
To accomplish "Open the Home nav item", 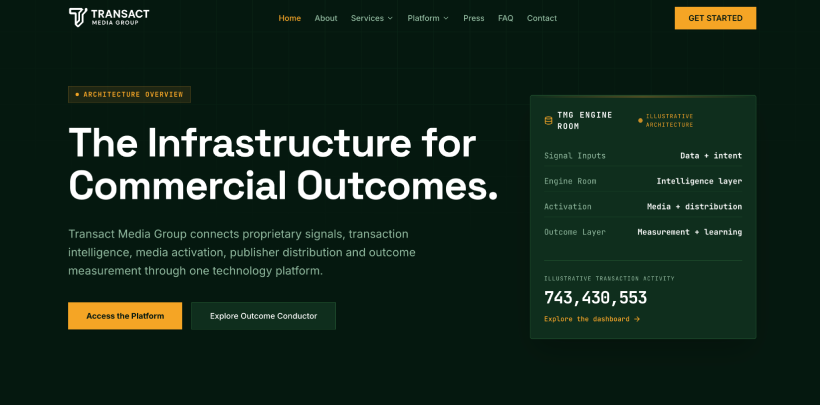I will 290,18.
